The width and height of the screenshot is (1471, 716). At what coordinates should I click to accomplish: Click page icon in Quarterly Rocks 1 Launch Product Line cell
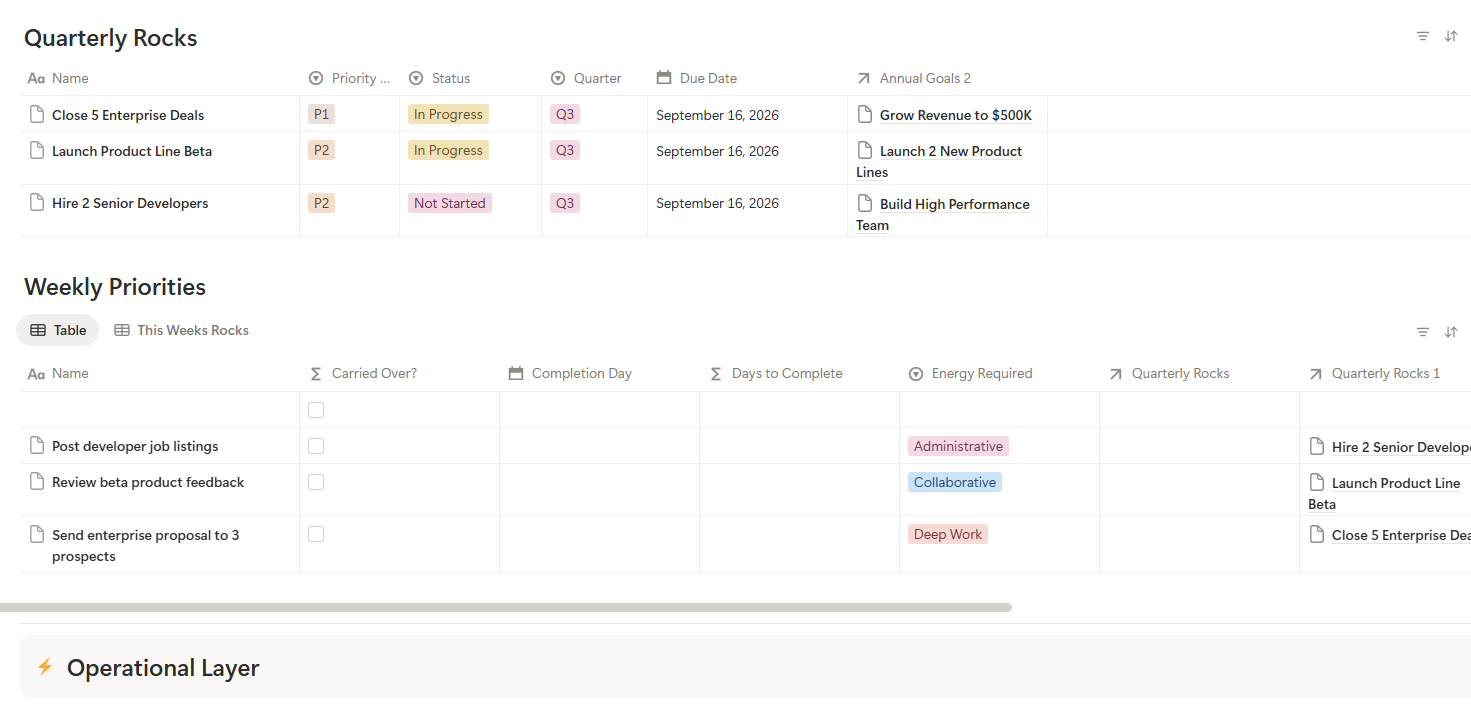(1317, 482)
